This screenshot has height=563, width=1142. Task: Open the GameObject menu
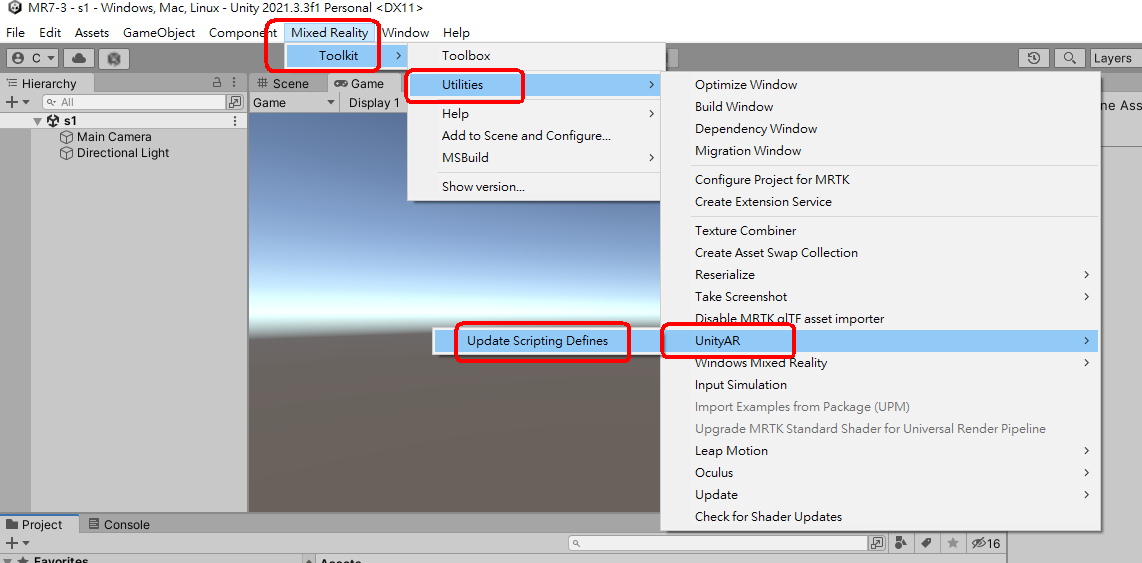tap(159, 33)
